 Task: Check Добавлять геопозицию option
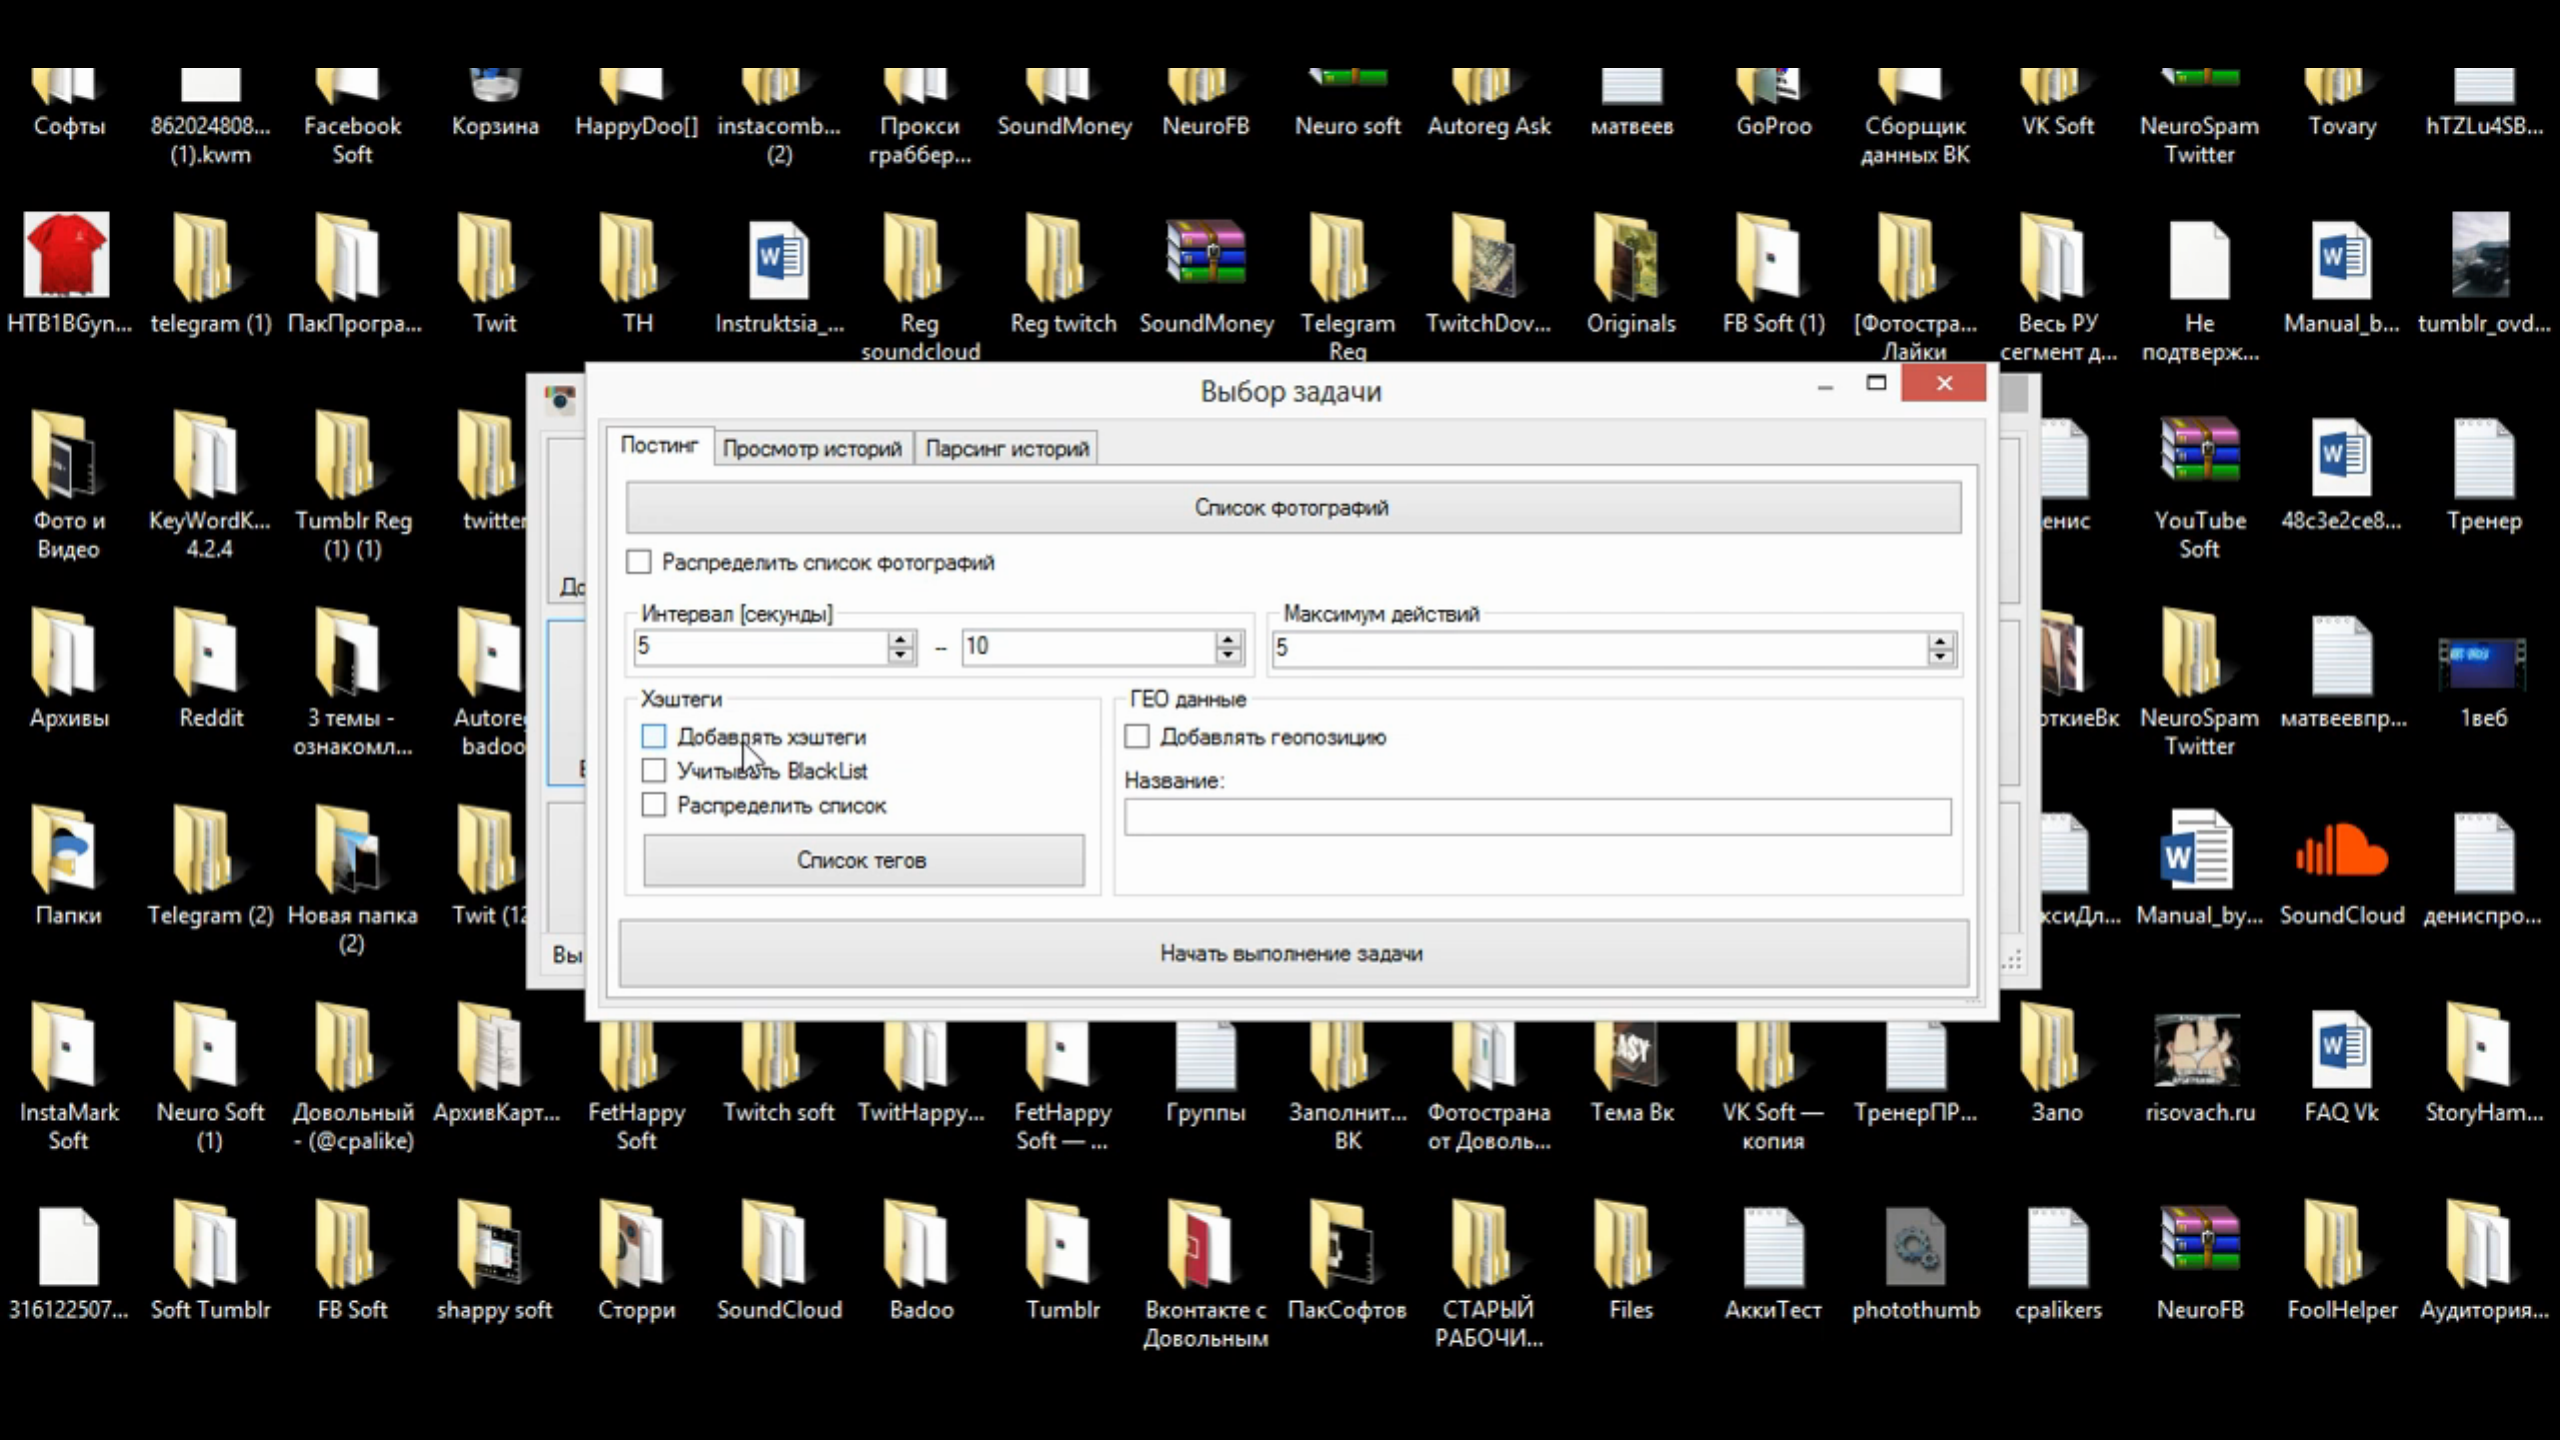[x=1137, y=737]
